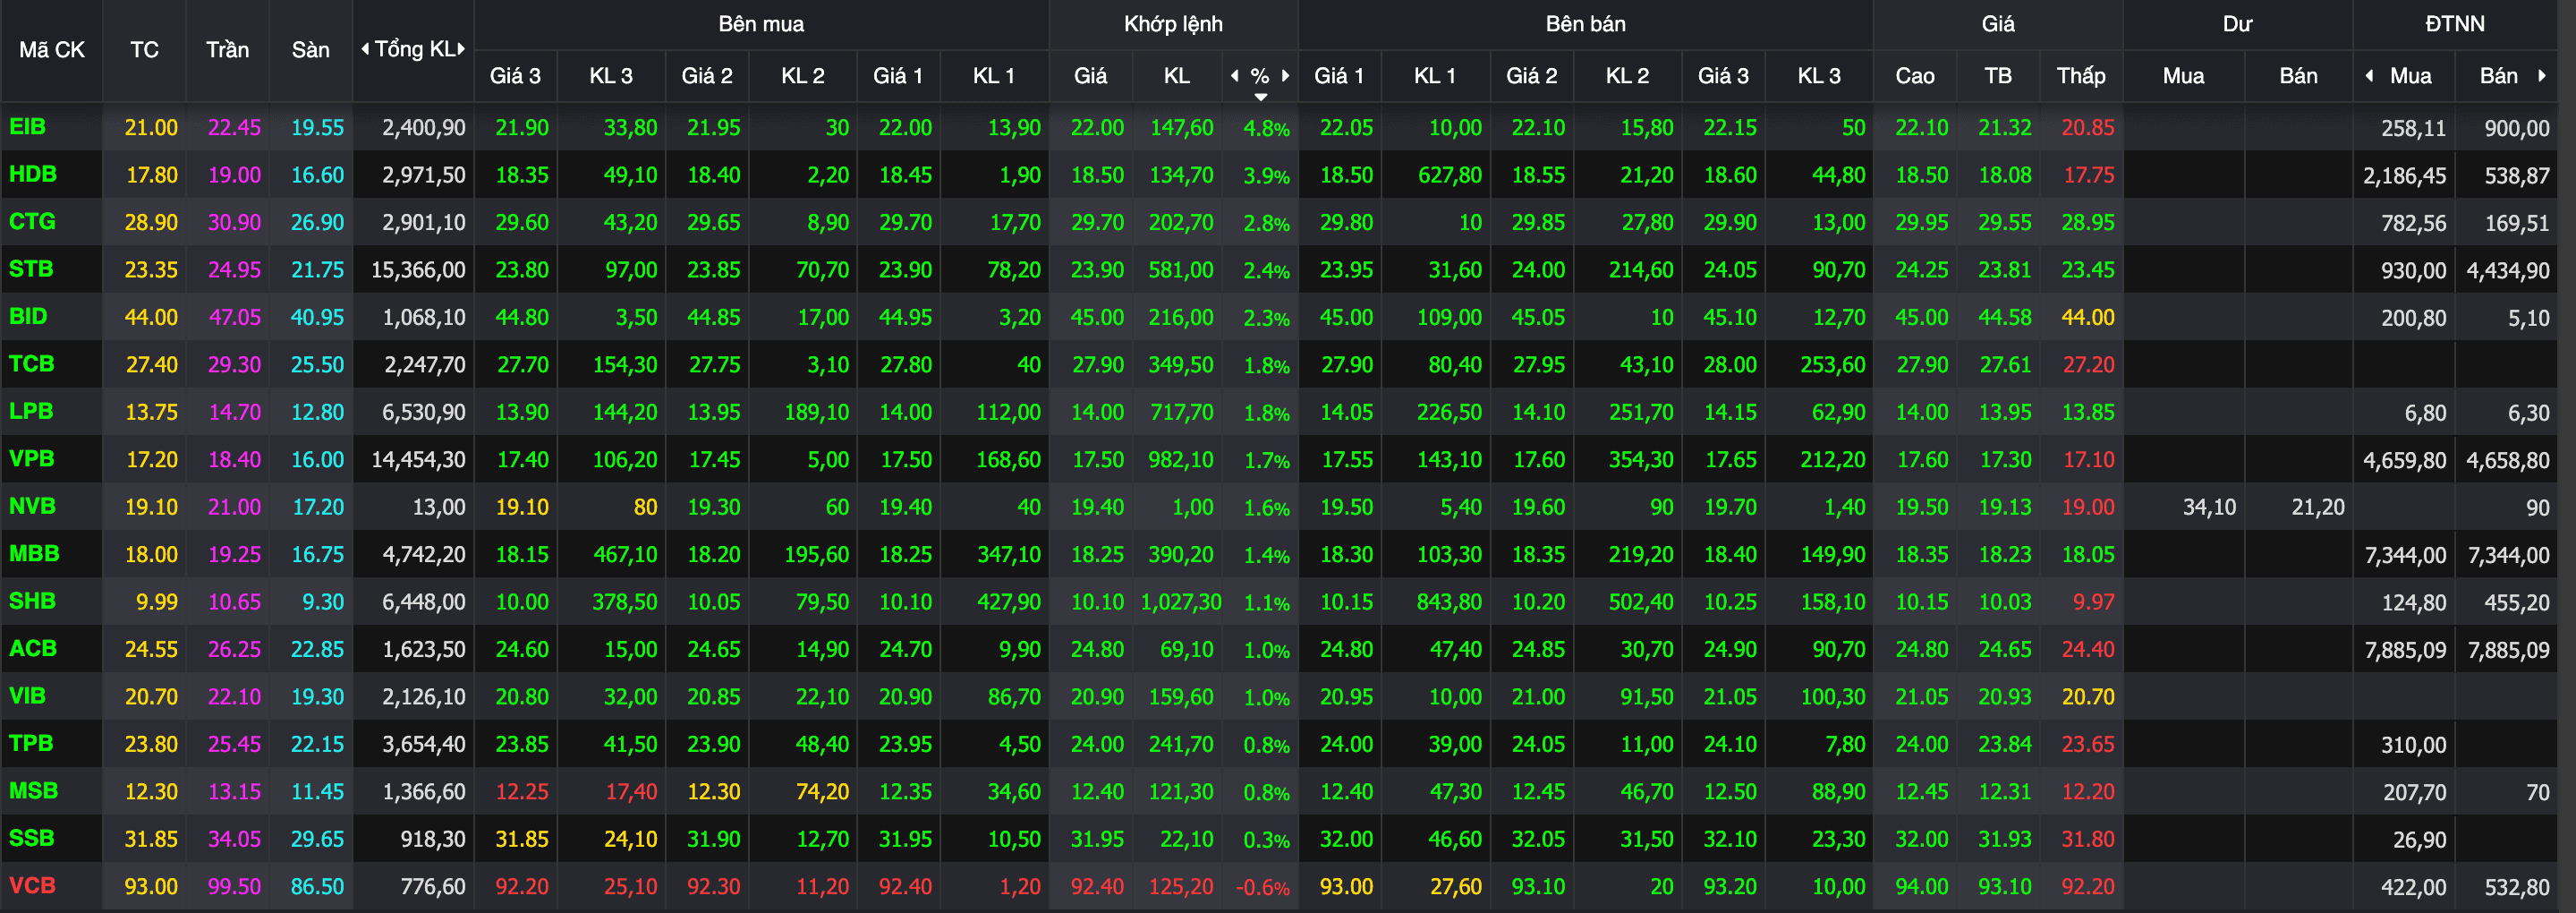Screen dimensions: 2576x913
Task: Open MSB stock ticker
Action: click(33, 791)
